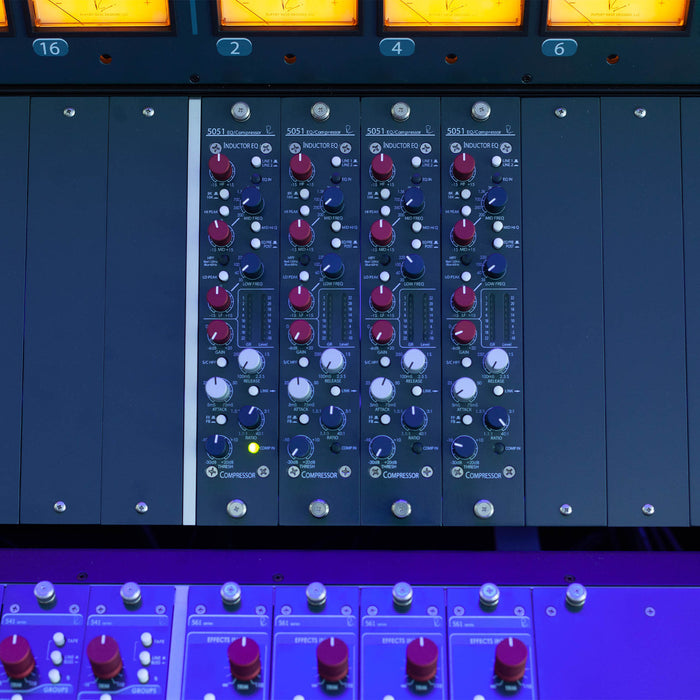The image size is (700, 700).
Task: Toggle MID HI Q on fourth 5051 module
Action: [498, 226]
